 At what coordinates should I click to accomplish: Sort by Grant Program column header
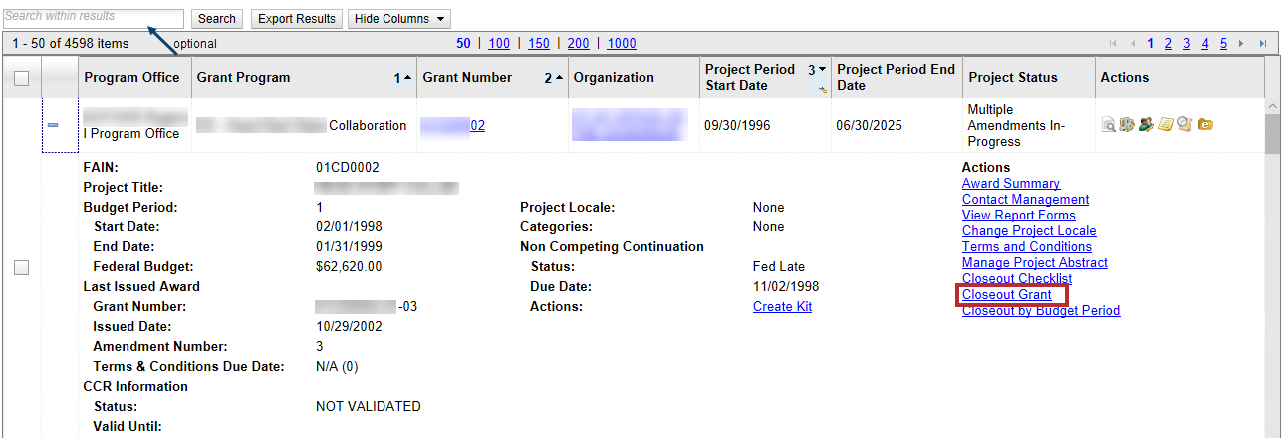point(243,78)
